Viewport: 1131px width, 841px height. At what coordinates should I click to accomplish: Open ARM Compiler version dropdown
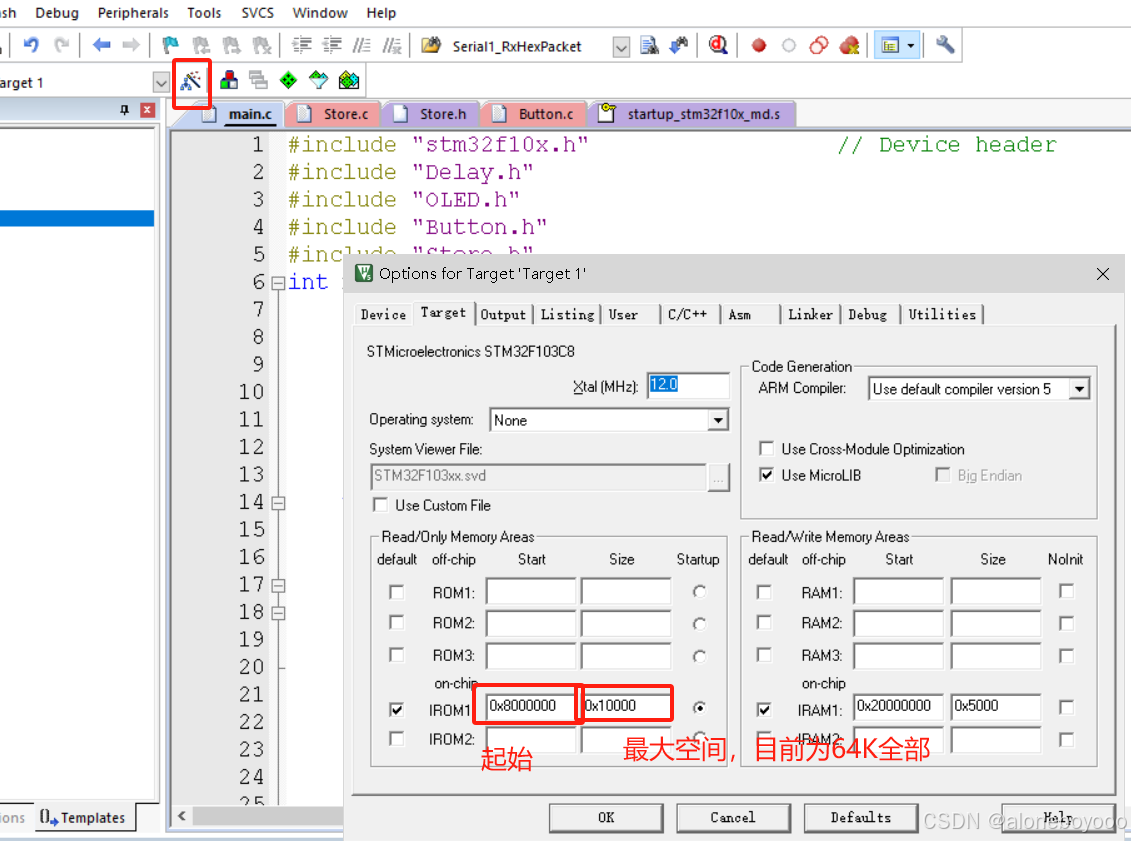(x=1079, y=389)
